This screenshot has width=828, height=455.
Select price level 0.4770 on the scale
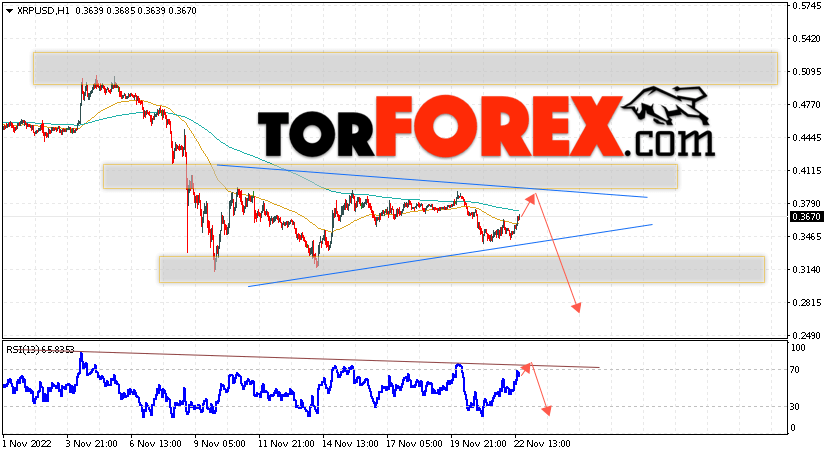[x=806, y=105]
